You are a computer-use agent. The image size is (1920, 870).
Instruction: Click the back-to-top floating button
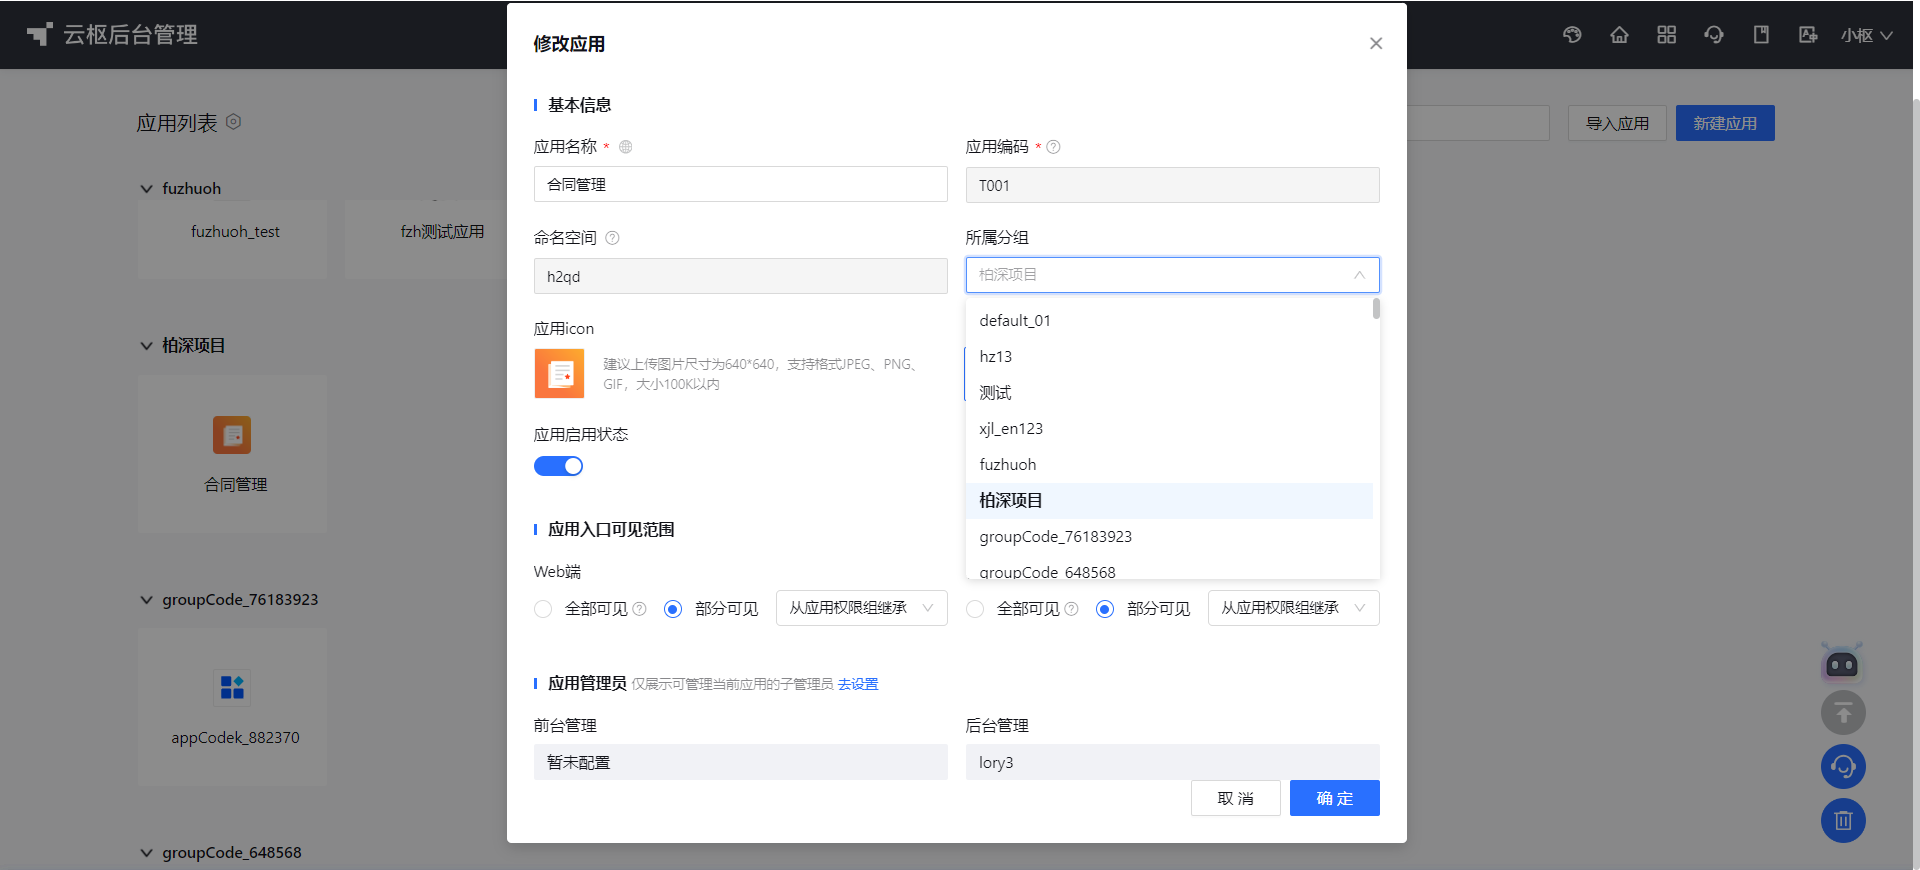[x=1843, y=713]
